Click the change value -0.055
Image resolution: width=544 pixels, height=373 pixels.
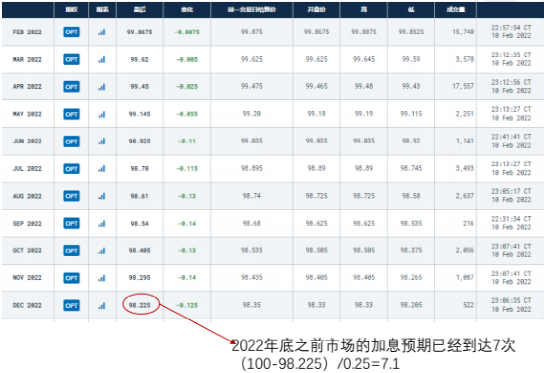187,114
